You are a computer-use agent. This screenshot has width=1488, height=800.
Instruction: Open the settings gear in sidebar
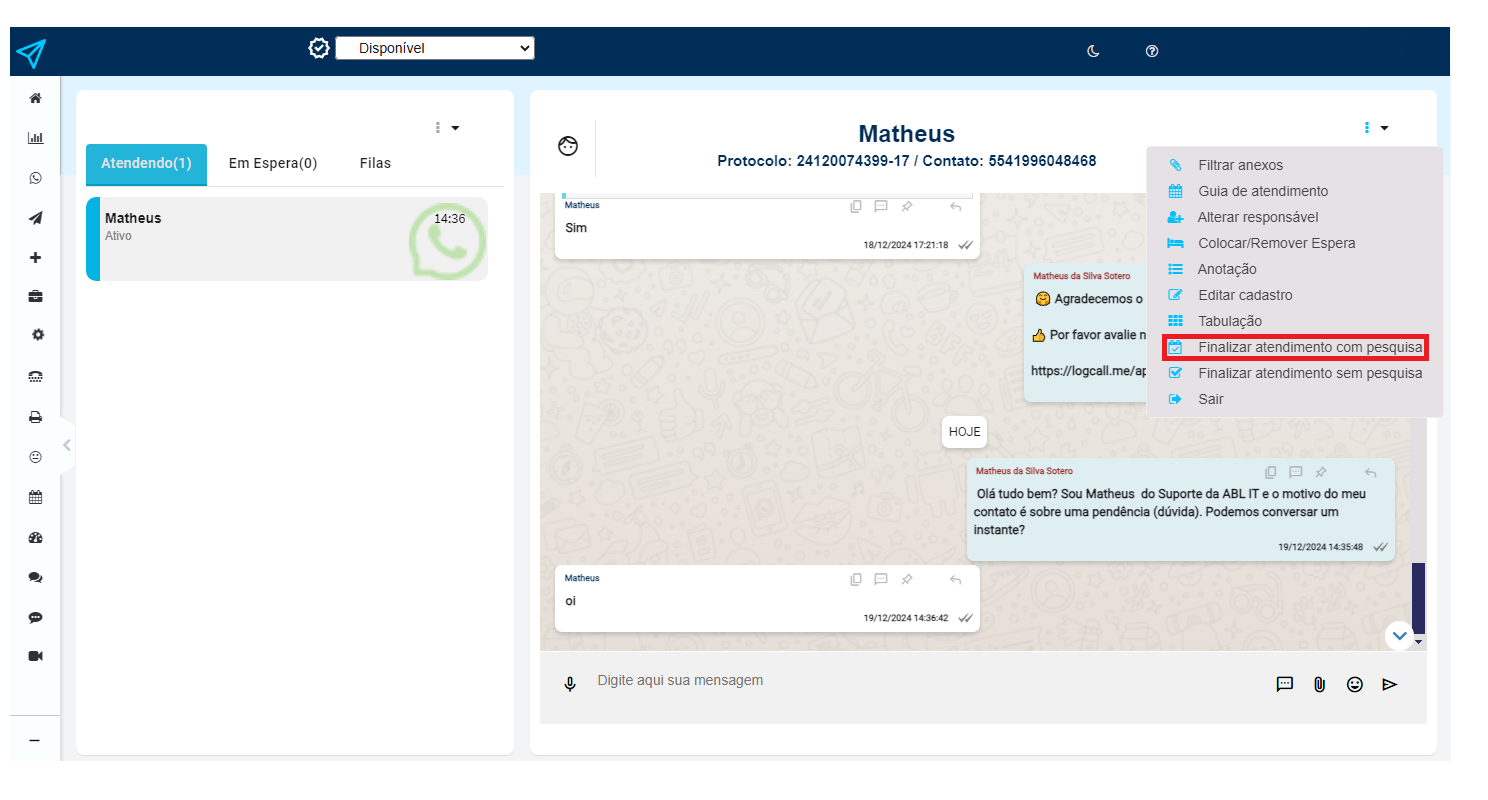click(37, 335)
